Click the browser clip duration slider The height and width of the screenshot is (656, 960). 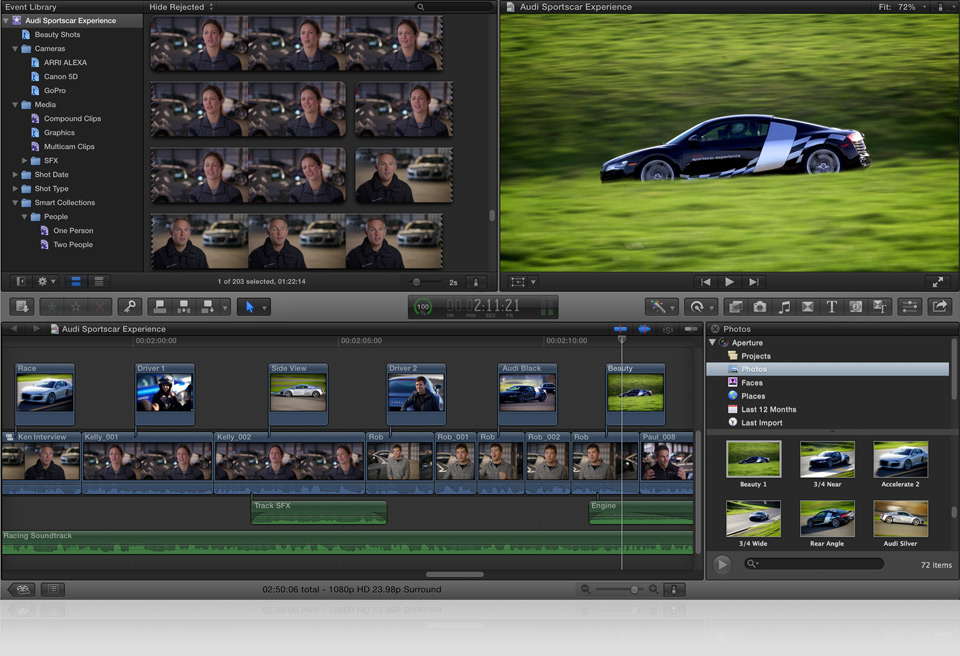(427, 282)
